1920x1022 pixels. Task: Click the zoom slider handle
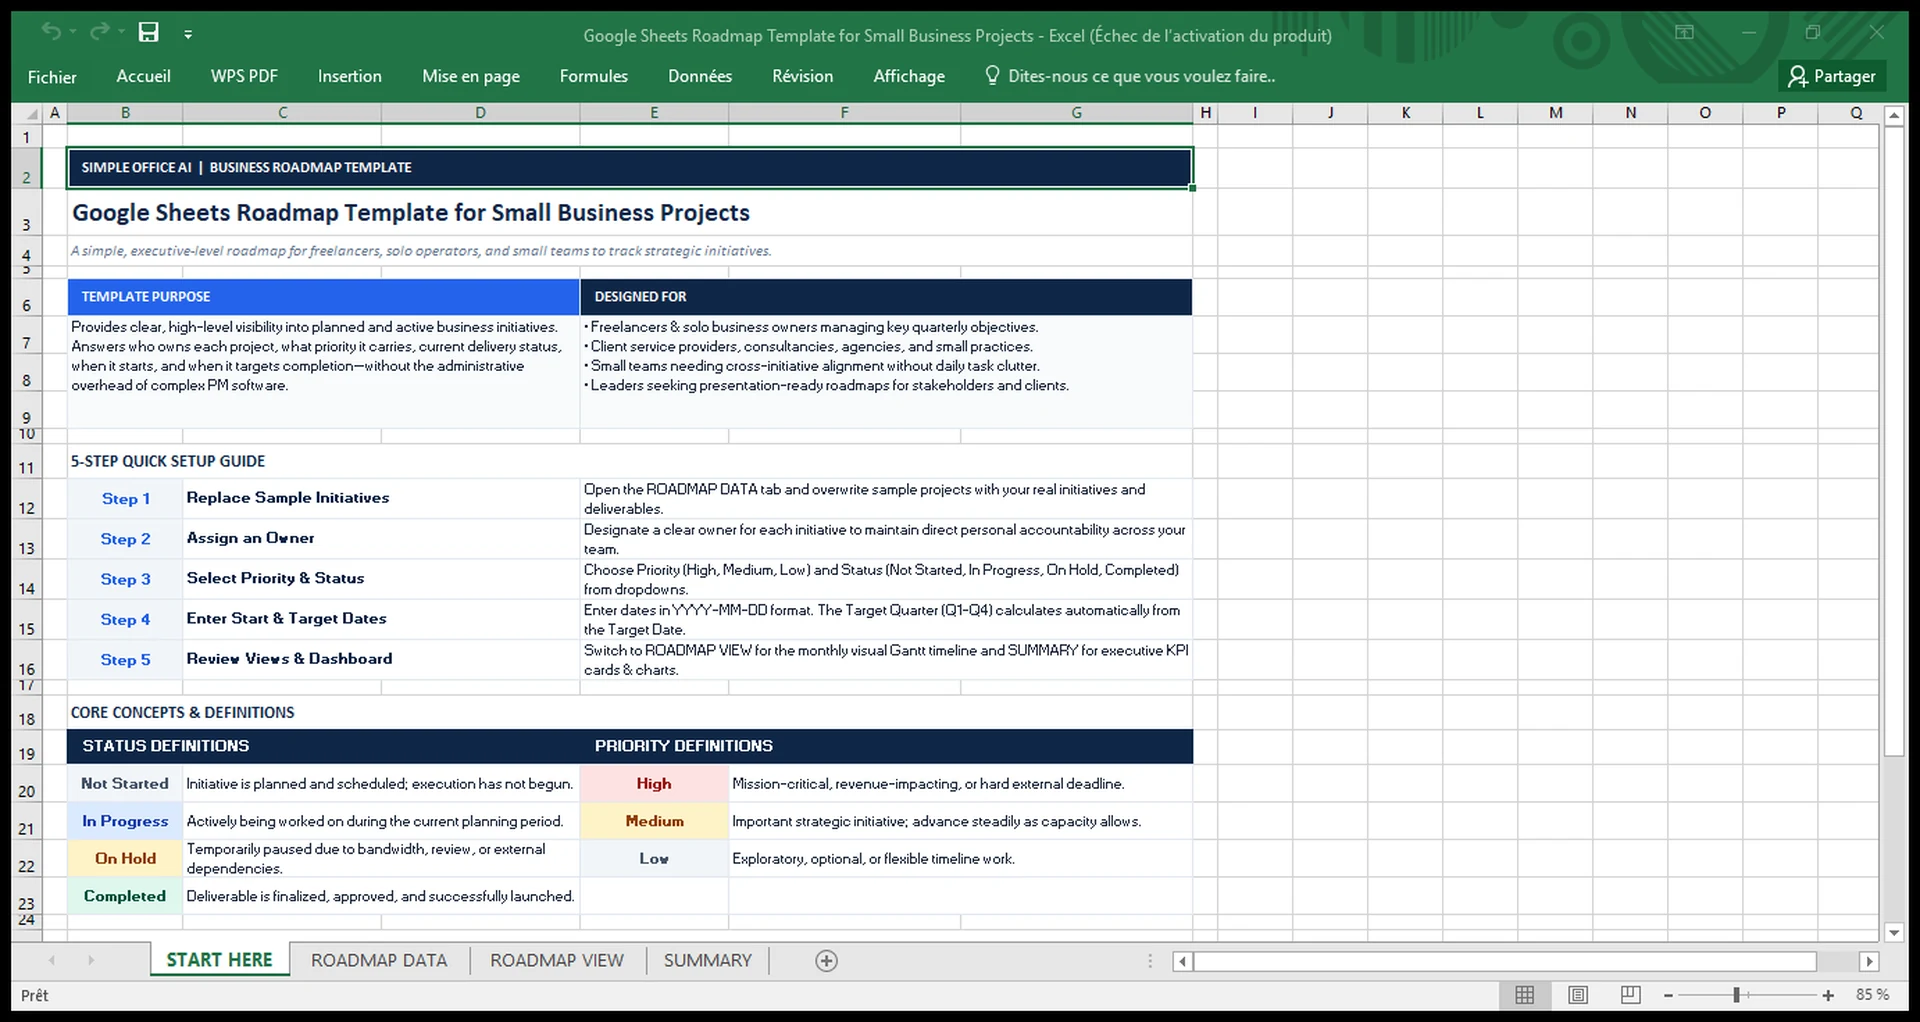1737,995
